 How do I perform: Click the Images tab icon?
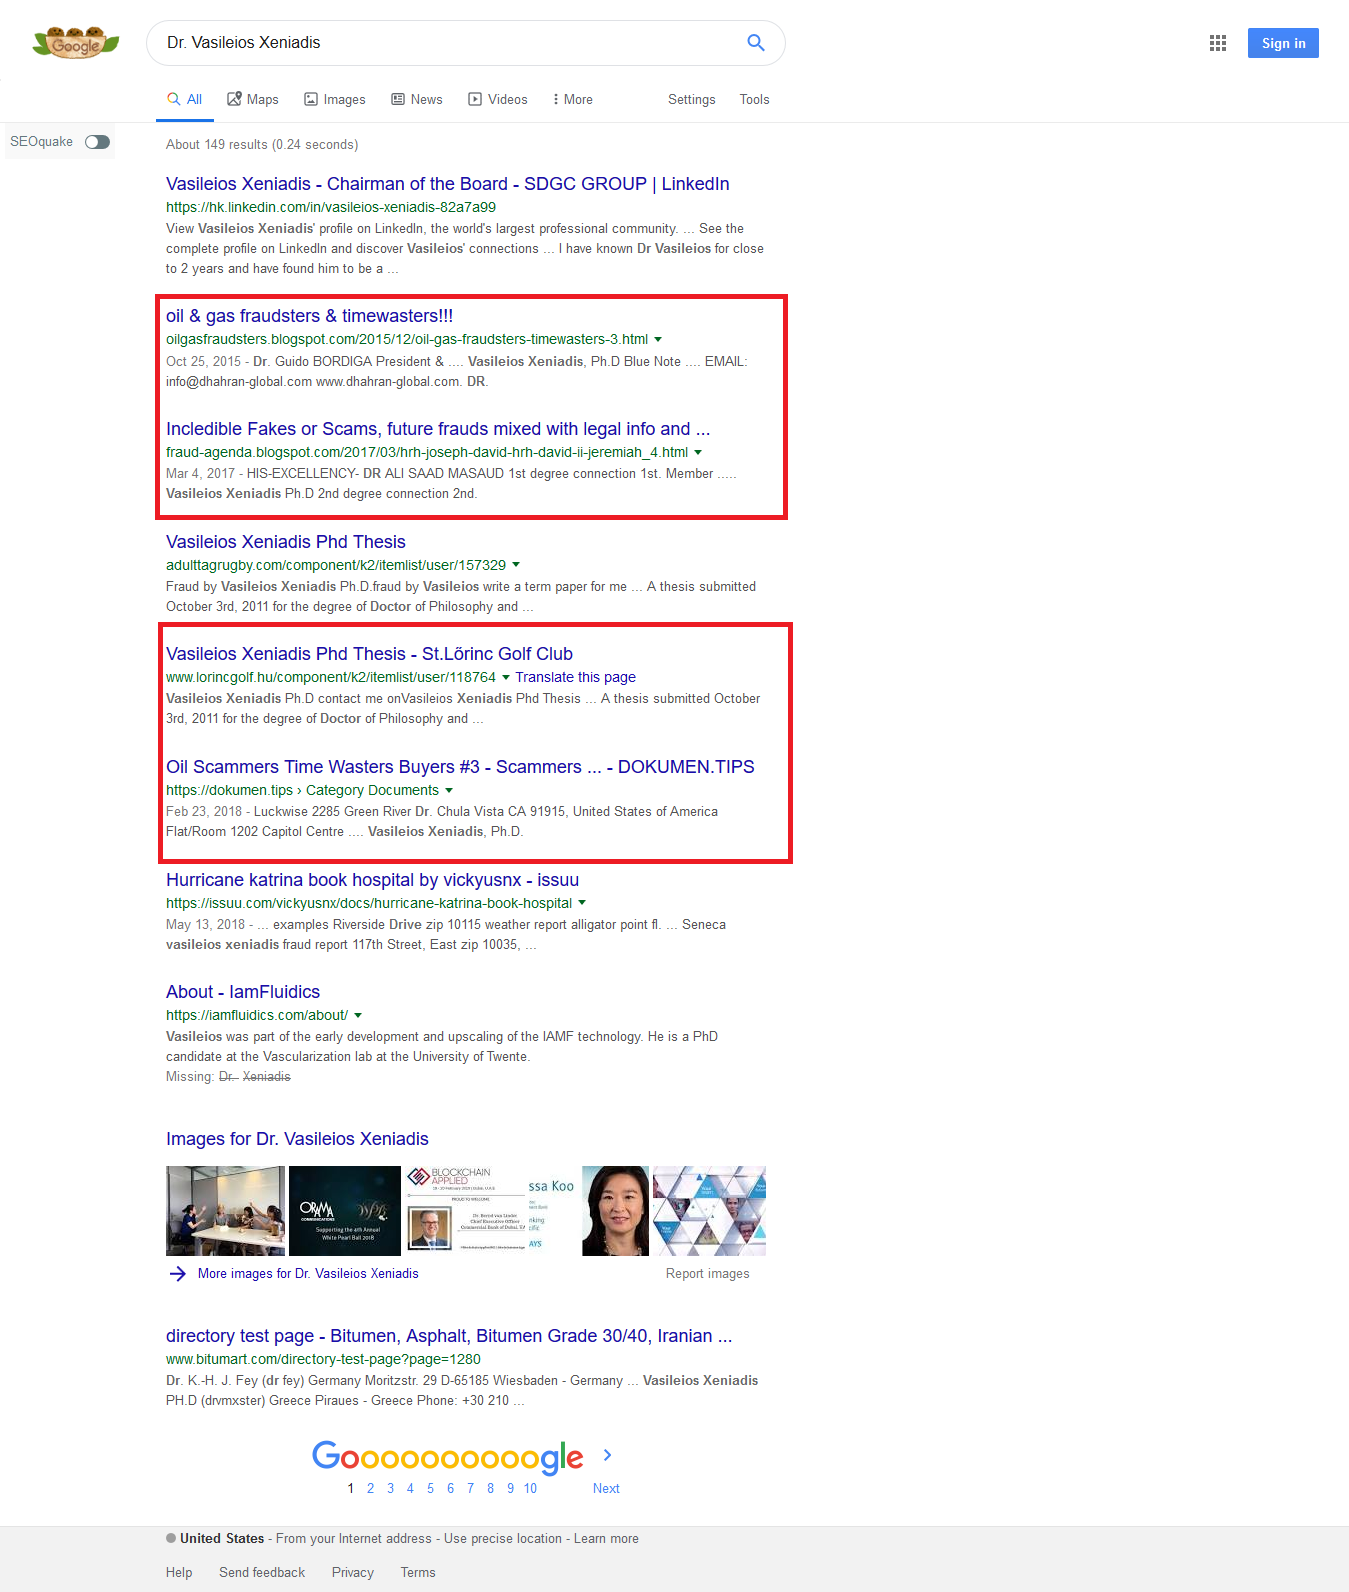pos(311,99)
